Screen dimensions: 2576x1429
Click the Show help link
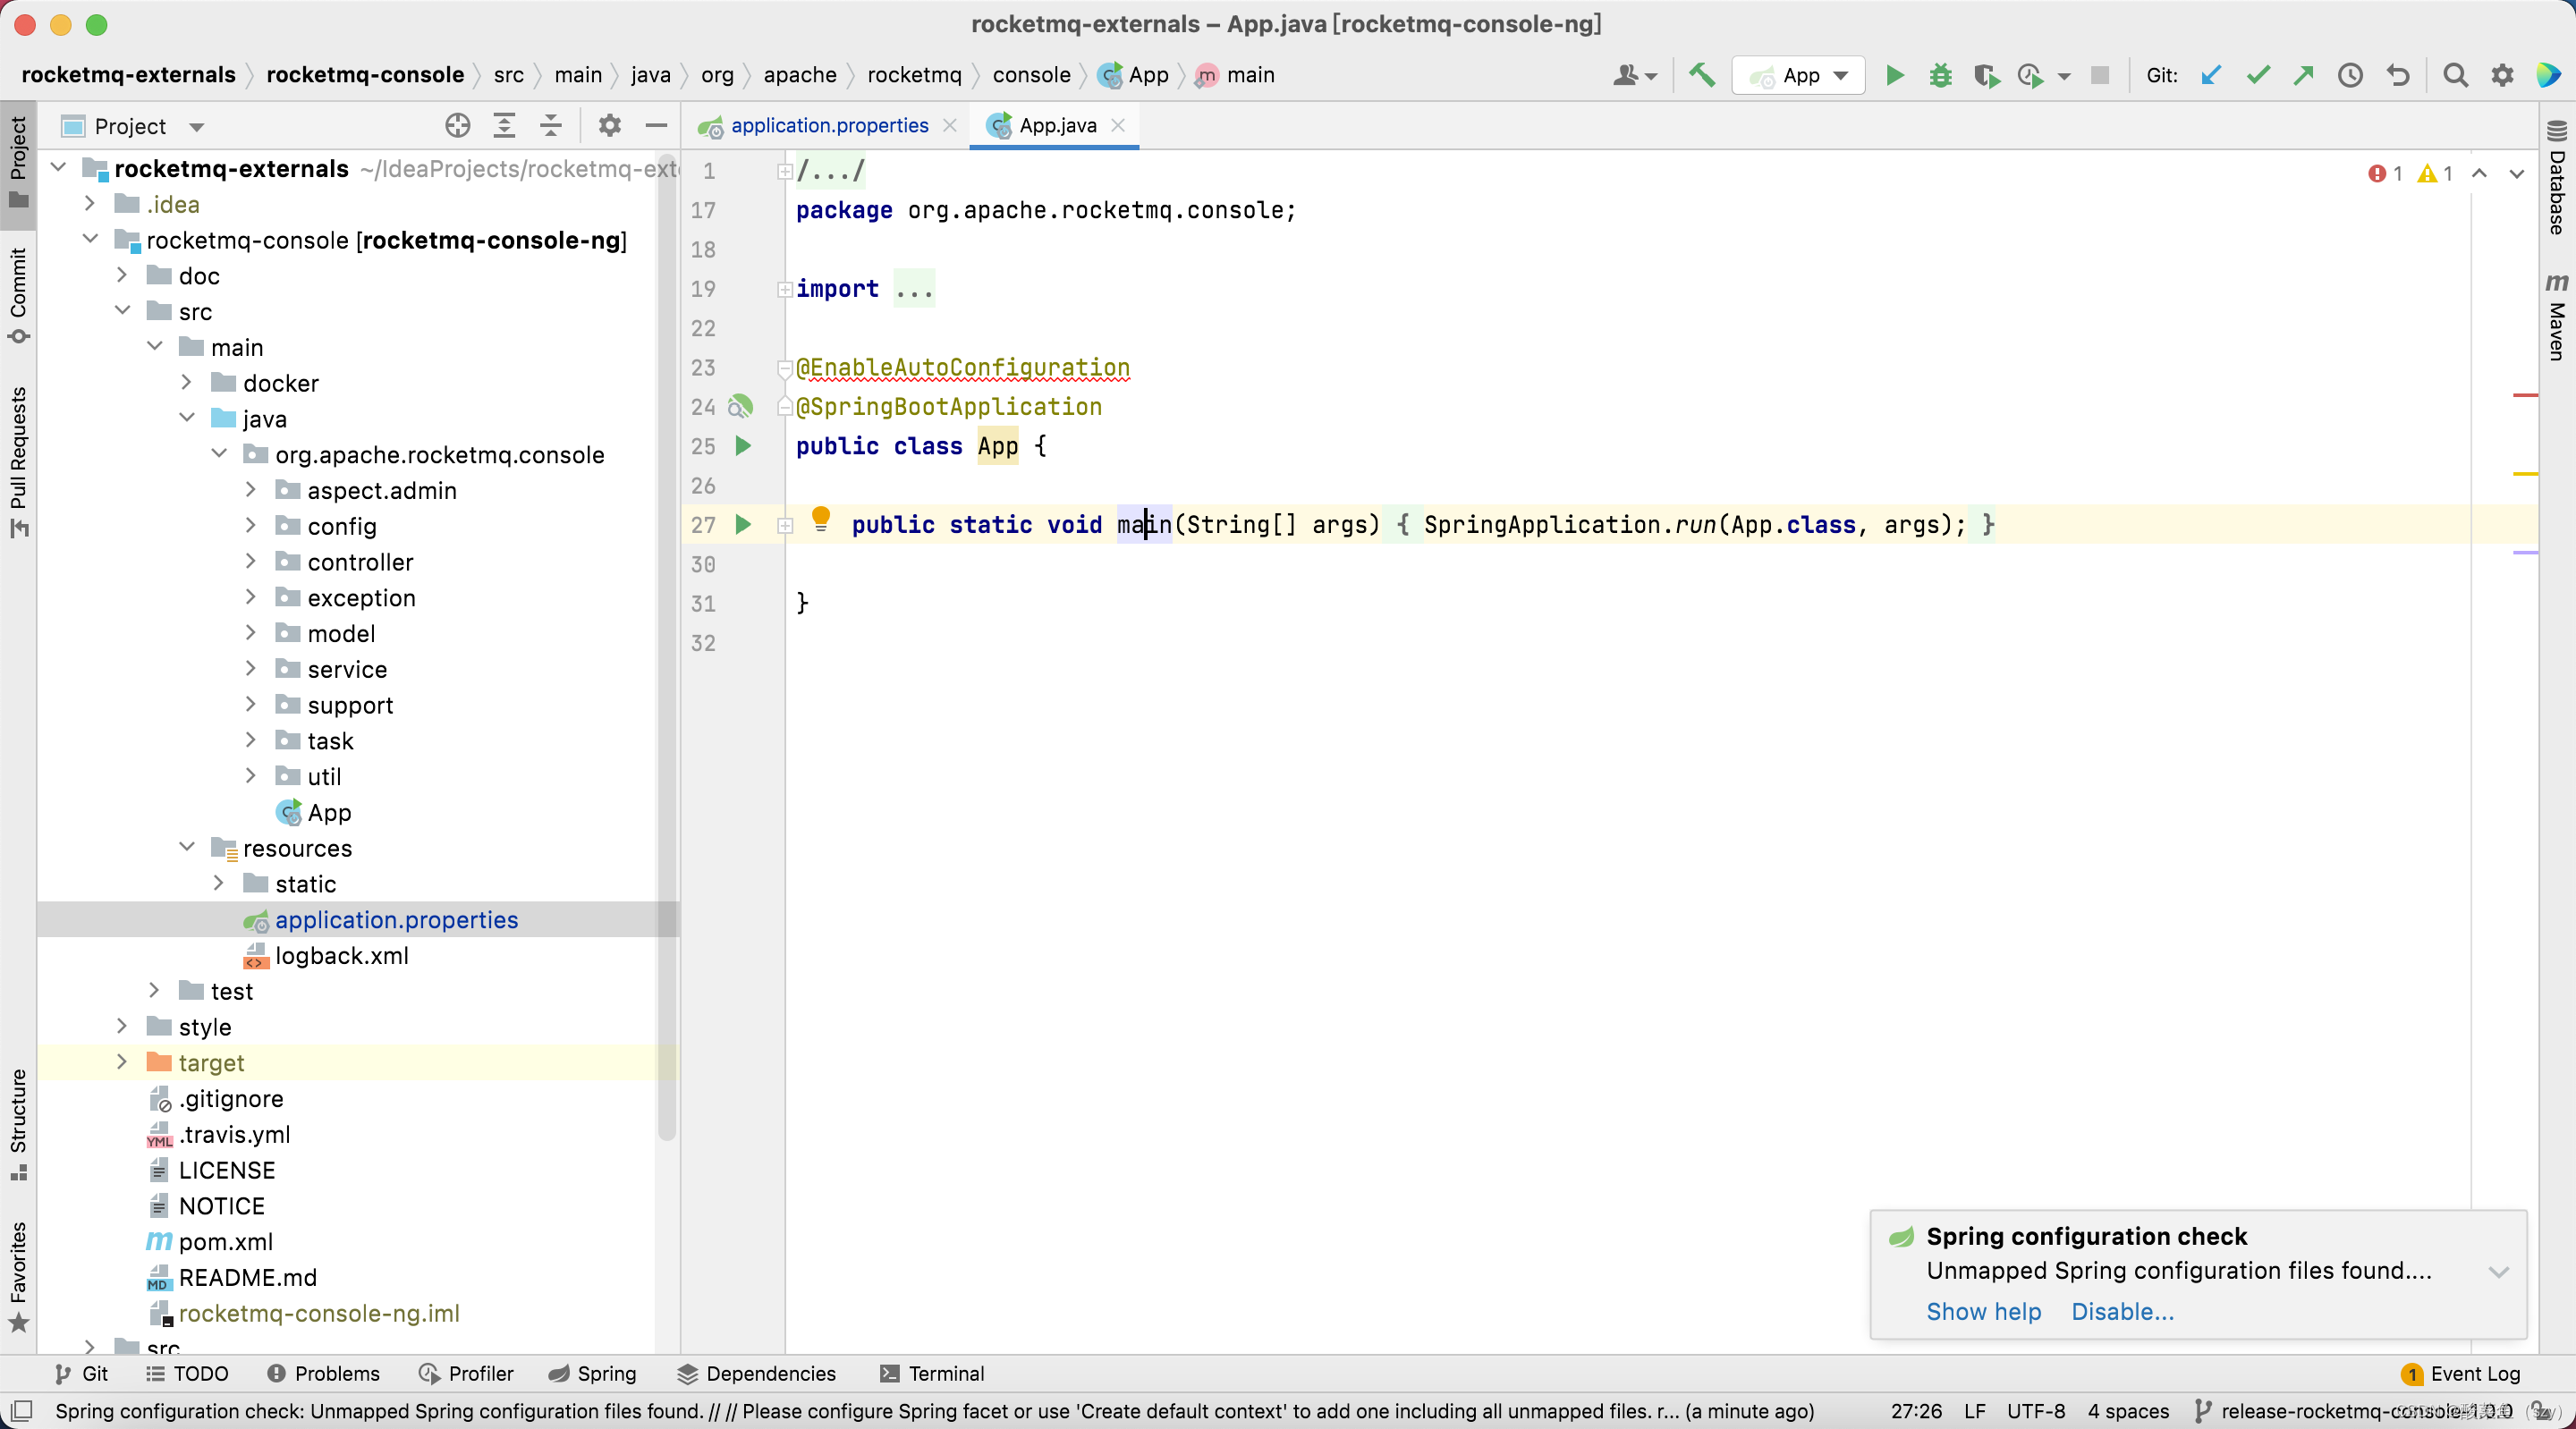point(1983,1311)
